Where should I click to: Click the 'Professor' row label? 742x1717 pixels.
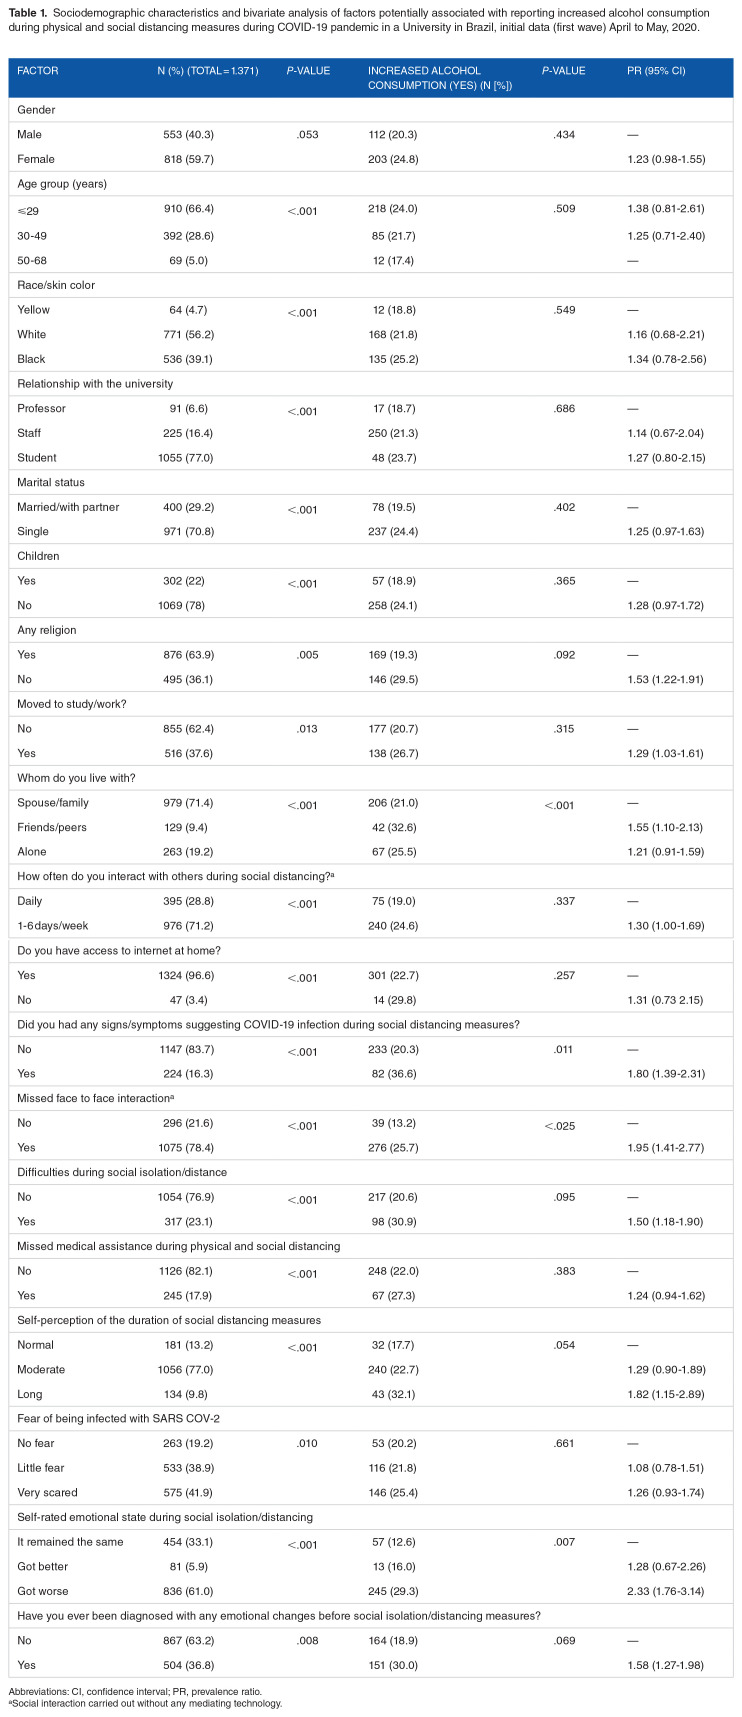click(41, 408)
